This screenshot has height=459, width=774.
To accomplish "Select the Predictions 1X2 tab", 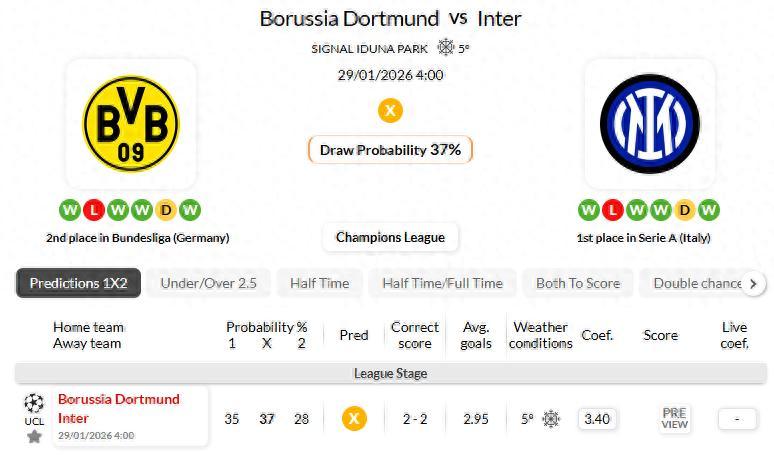I will pos(78,283).
